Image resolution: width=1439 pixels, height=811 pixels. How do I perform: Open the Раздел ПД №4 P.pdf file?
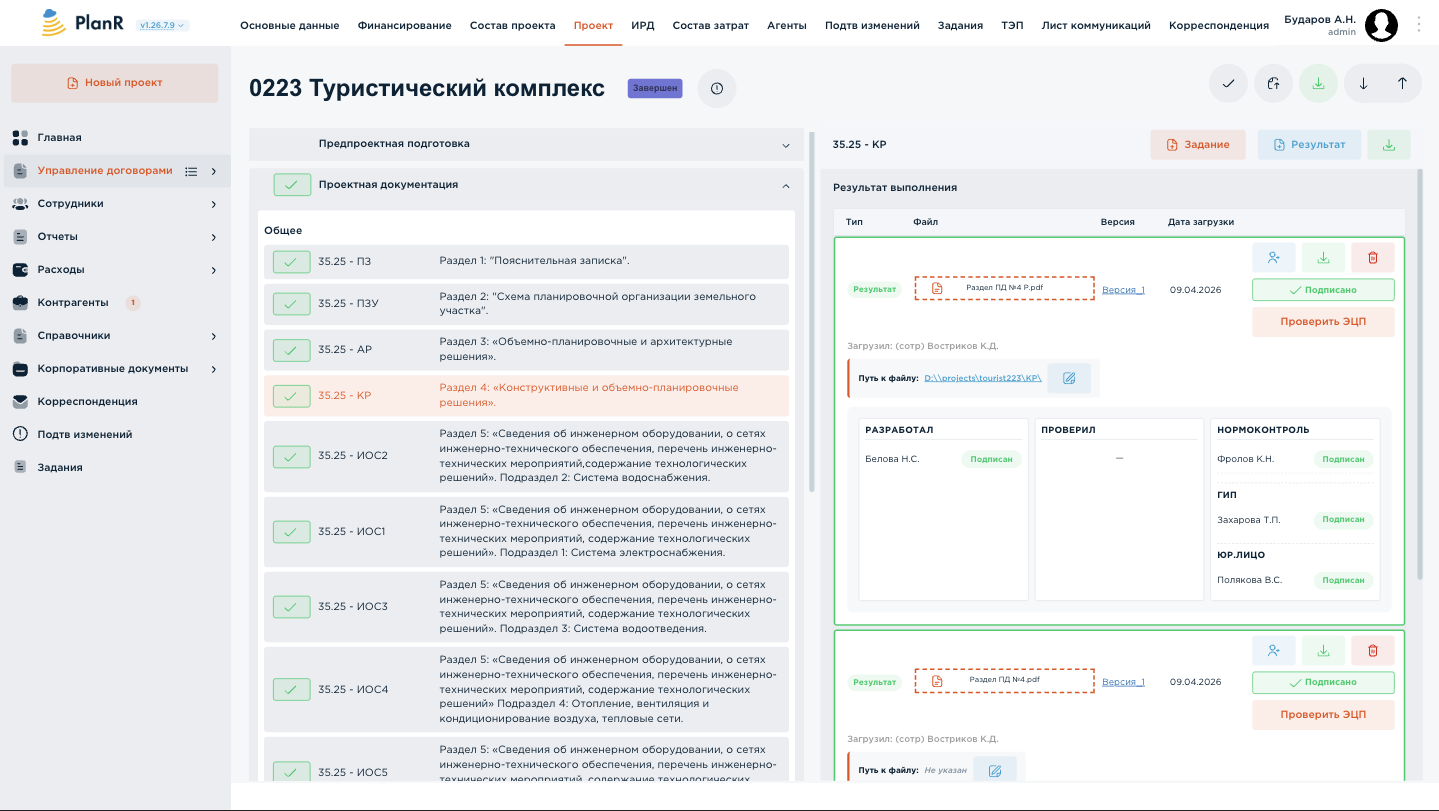click(x=1004, y=288)
